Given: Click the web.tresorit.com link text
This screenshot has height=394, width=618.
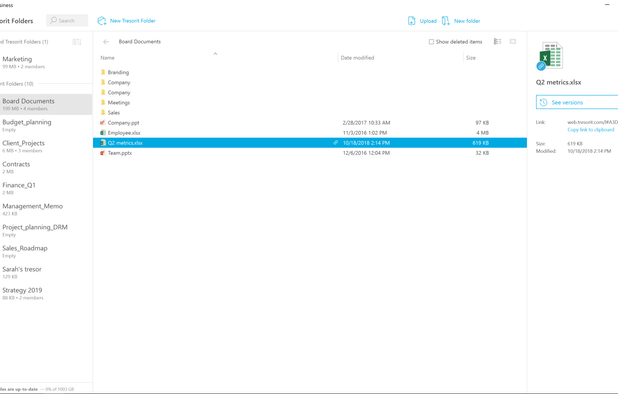Looking at the screenshot, I should tap(593, 122).
